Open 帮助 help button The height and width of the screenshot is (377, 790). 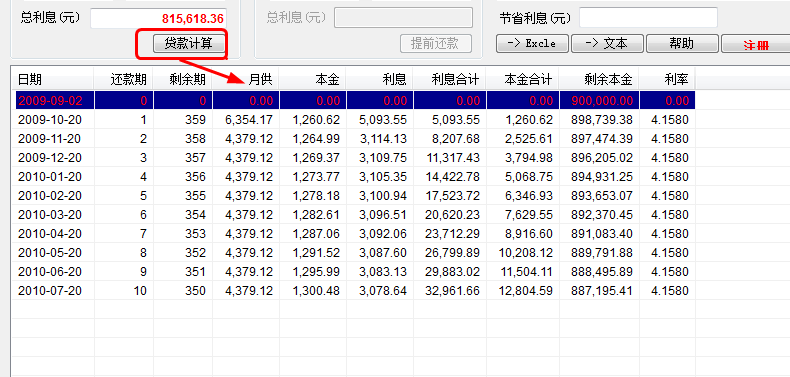(682, 43)
